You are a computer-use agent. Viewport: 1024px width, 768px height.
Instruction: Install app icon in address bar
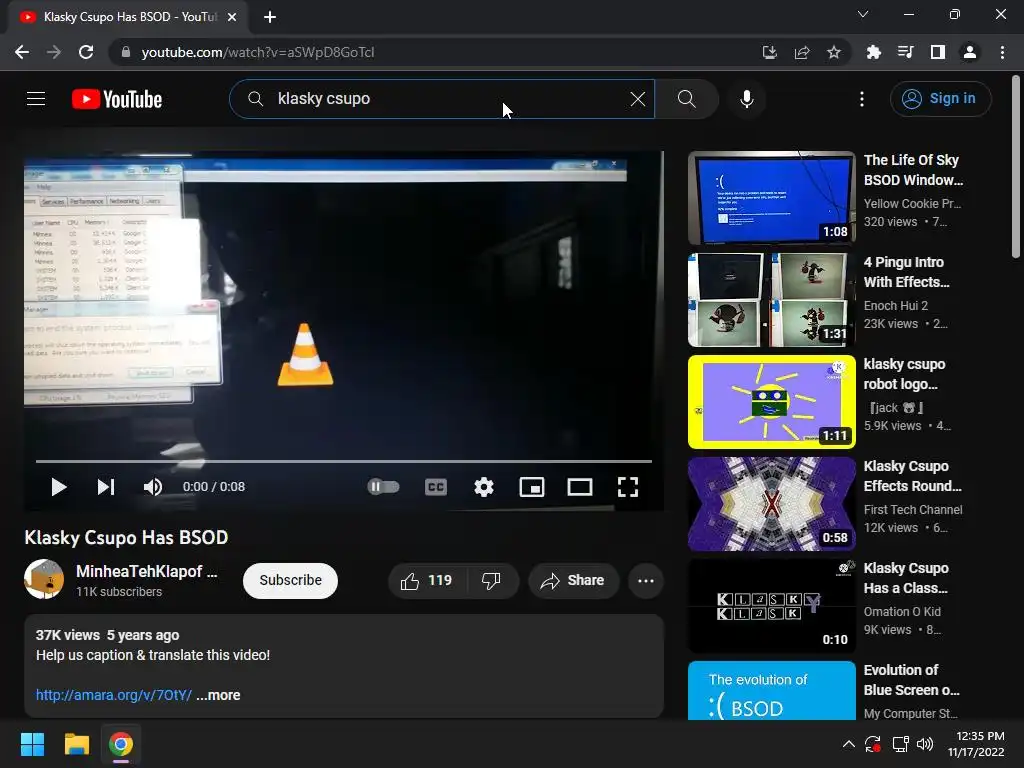(769, 52)
